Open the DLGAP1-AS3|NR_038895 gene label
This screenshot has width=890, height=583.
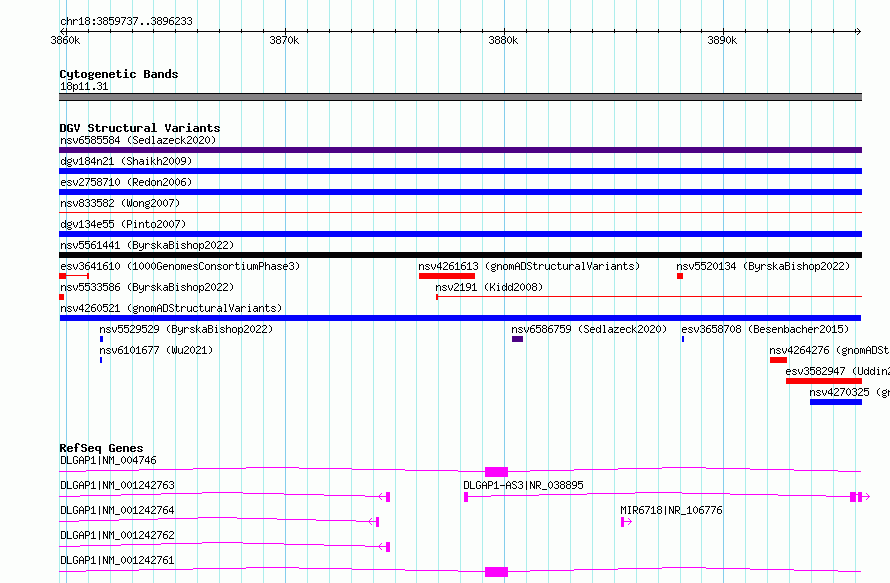[x=523, y=485]
